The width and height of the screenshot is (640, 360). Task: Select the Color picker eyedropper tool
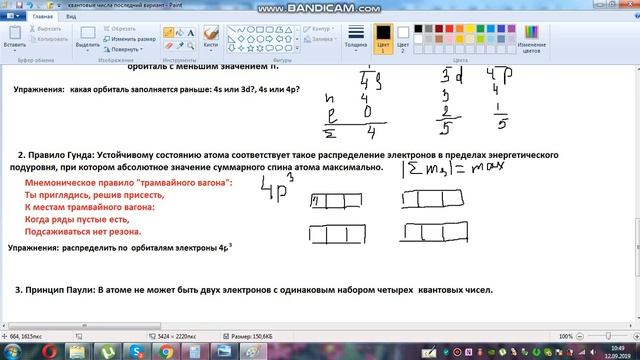[x=179, y=46]
